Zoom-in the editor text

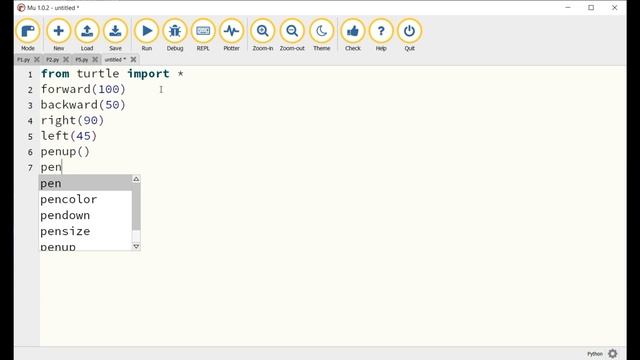coord(262,35)
